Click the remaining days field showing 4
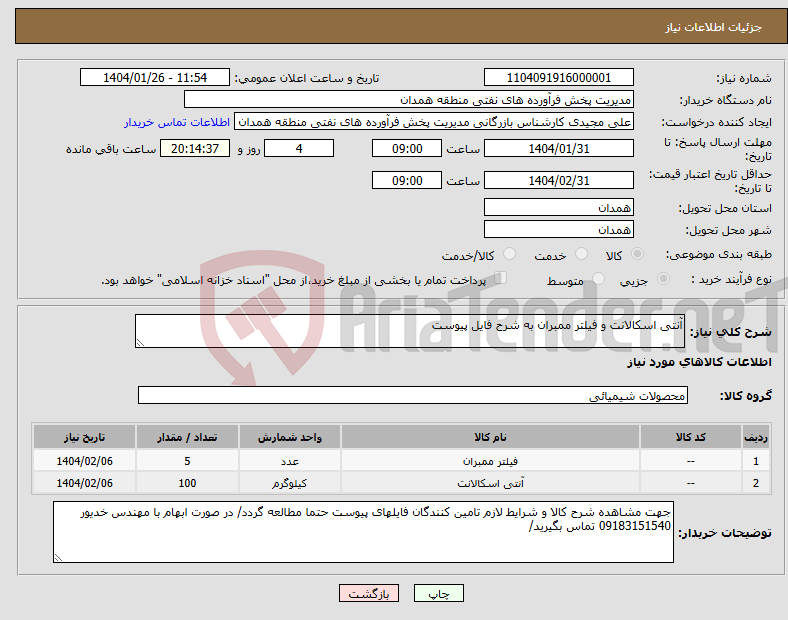Screen dimensions: 788x620 [x=299, y=149]
